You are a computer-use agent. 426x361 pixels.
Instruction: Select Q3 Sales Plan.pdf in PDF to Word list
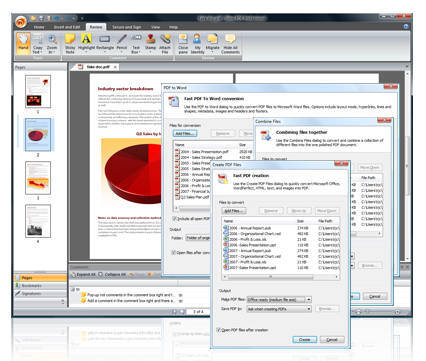[192, 197]
